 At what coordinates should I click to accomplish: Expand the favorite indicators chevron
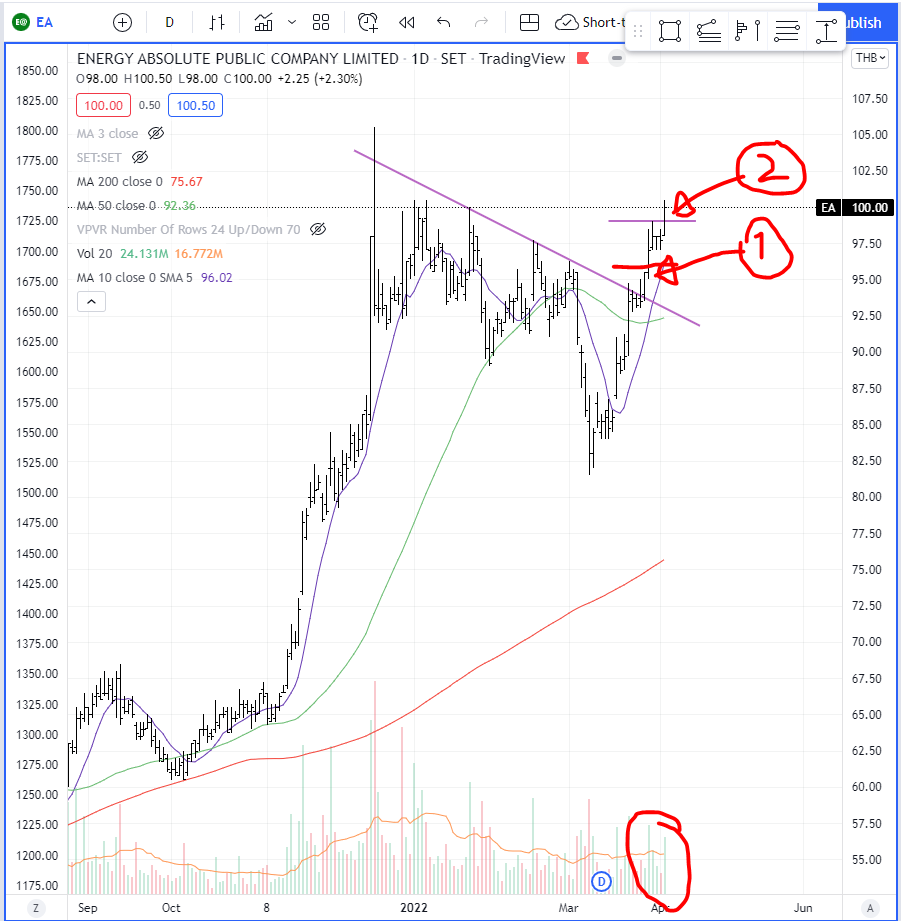click(292, 22)
